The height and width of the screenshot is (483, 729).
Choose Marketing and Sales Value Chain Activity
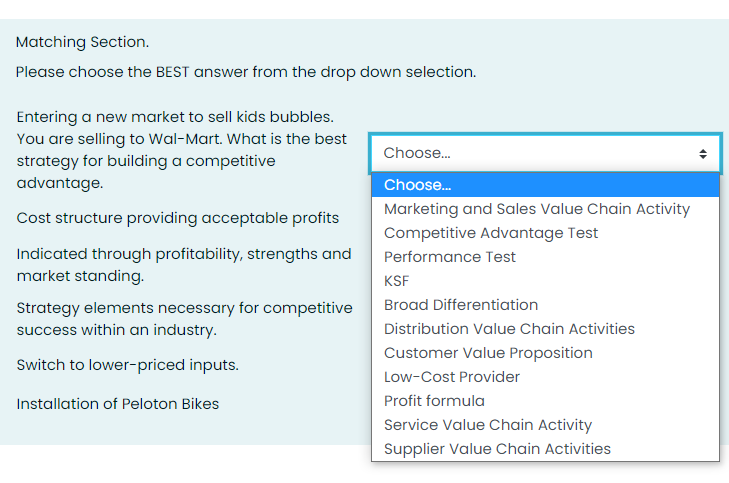pyautogui.click(x=537, y=209)
